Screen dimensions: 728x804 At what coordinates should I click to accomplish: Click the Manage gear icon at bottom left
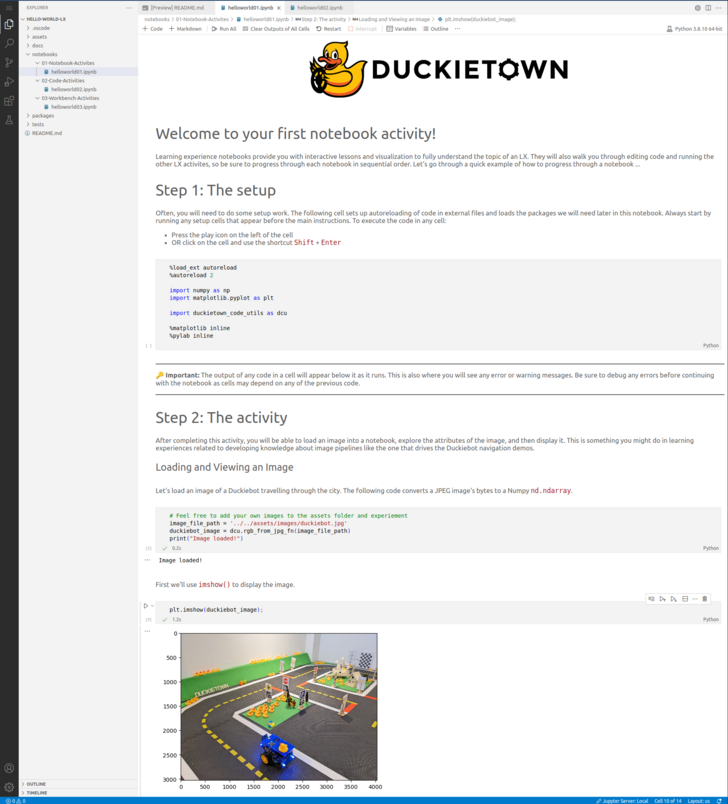pos(9,787)
